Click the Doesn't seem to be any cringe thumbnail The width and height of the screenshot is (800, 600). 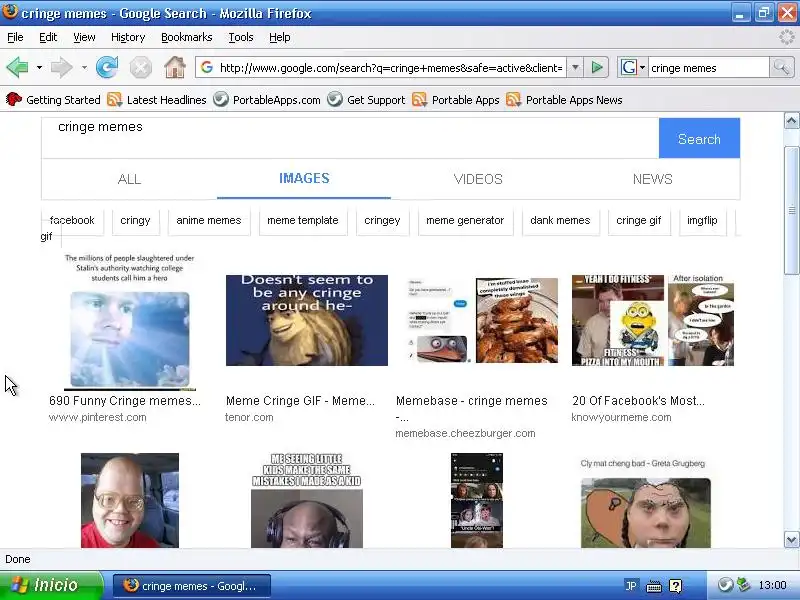[307, 320]
